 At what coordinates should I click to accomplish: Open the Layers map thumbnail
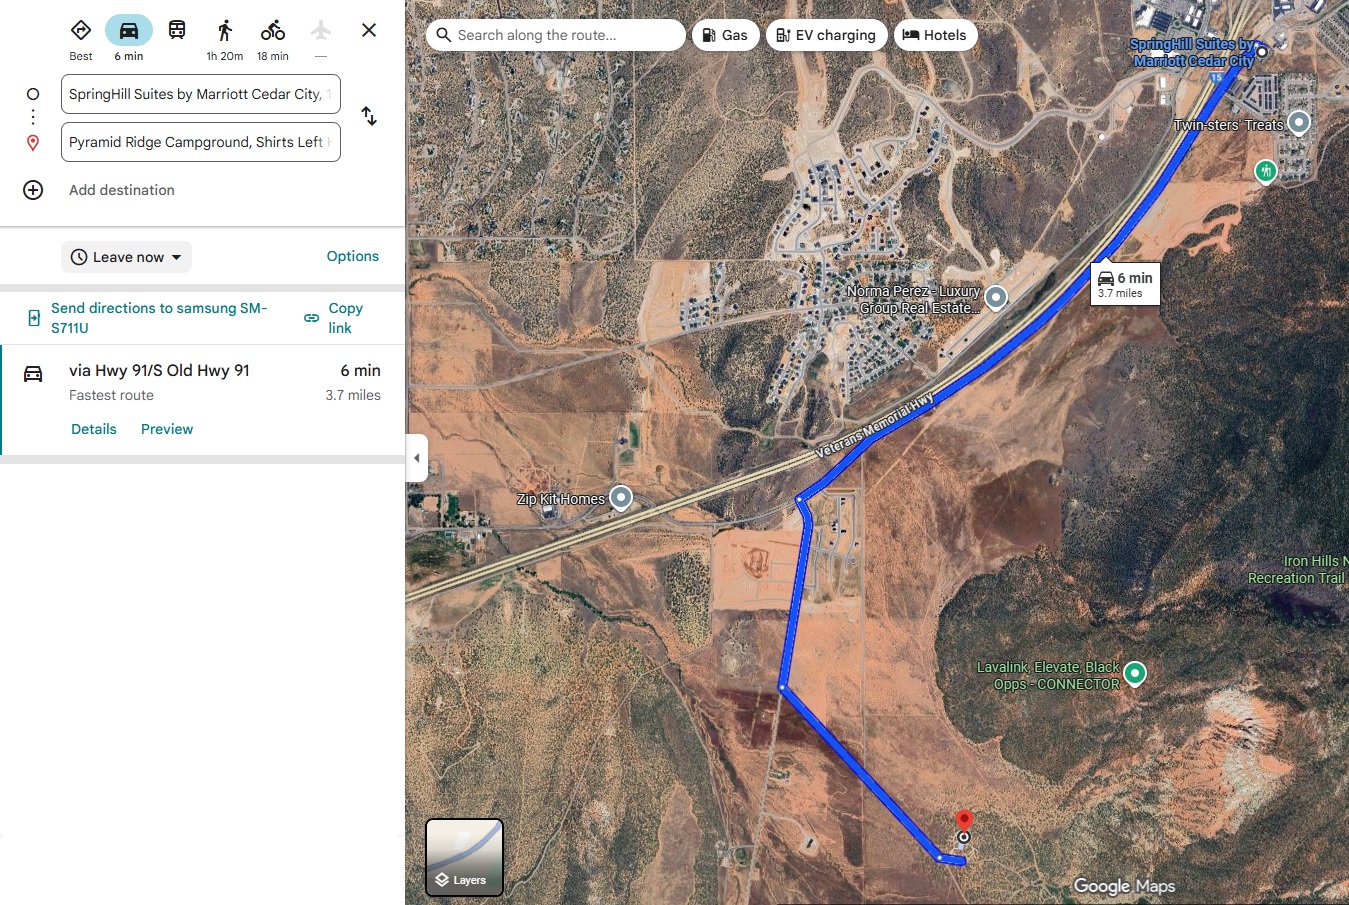tap(465, 857)
